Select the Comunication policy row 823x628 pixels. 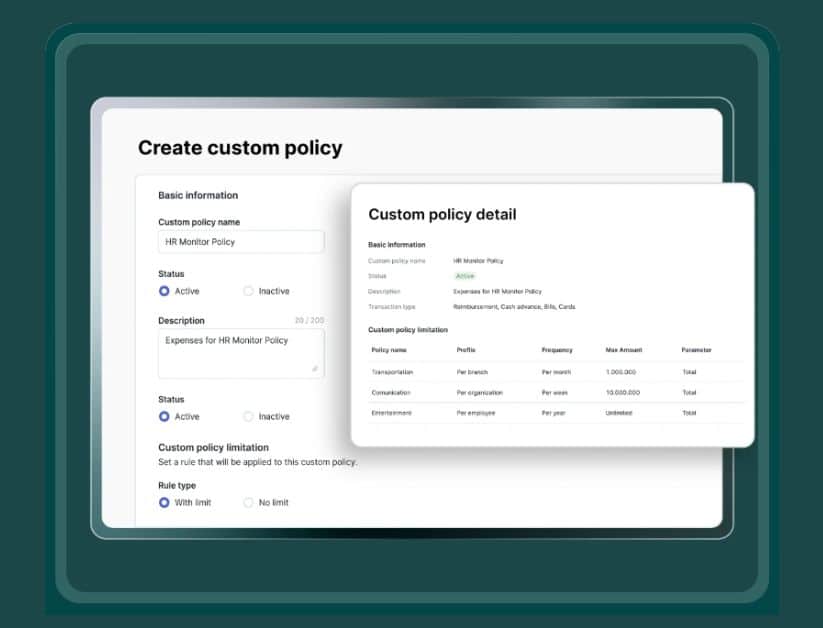391,392
